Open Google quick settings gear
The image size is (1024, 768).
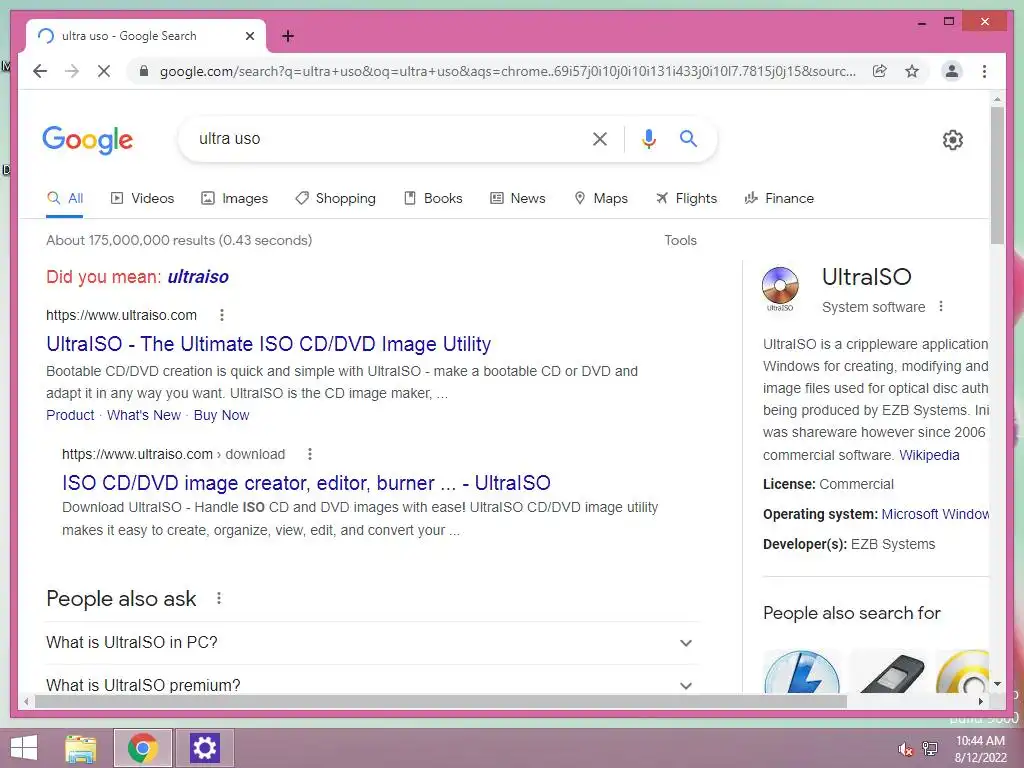click(x=953, y=140)
